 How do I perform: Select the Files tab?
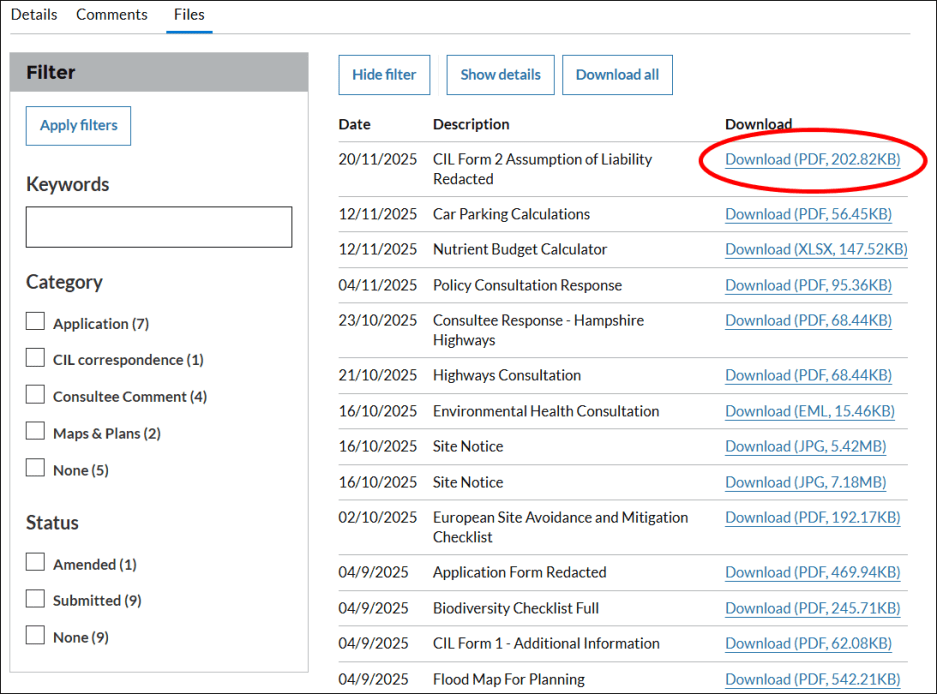189,15
